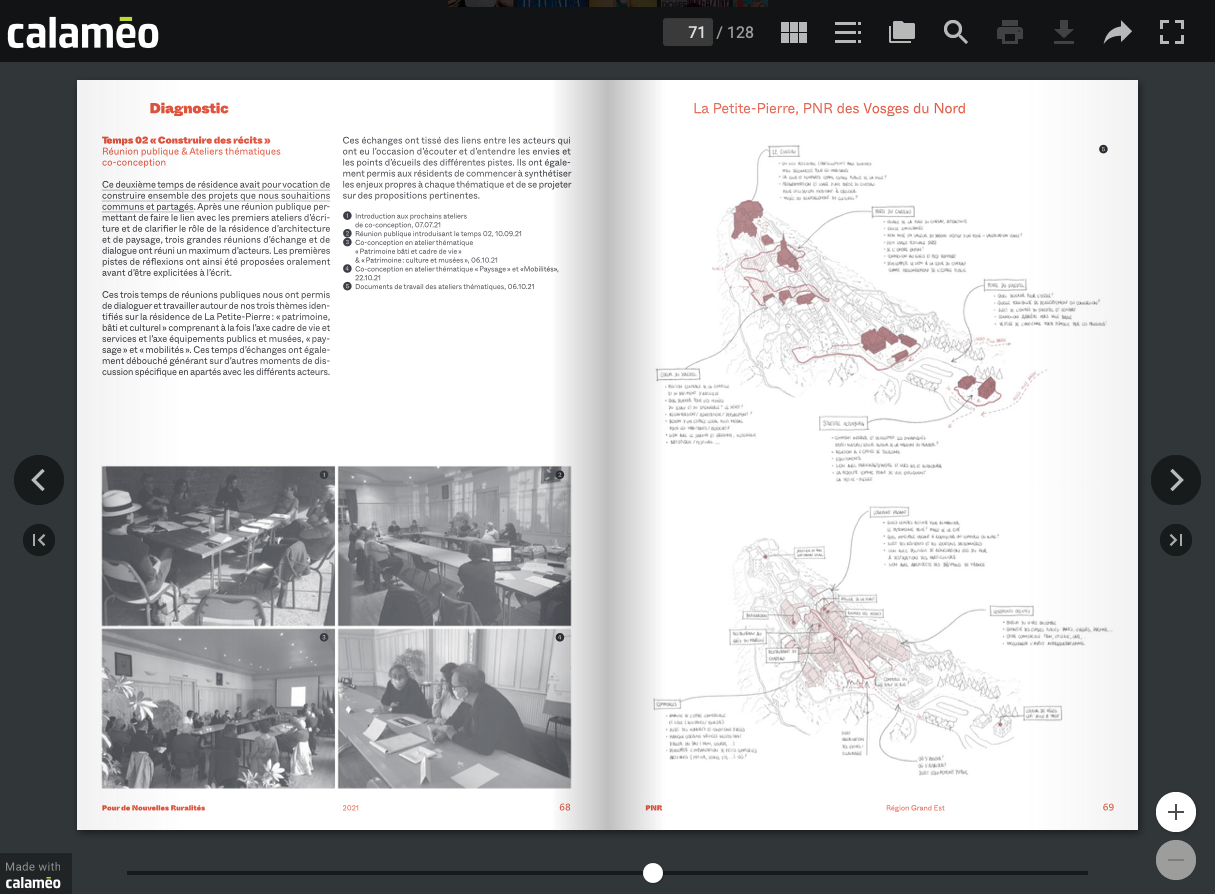Screen dimensions: 1215x894
Task: Open the publications folder icon
Action: pyautogui.click(x=902, y=32)
